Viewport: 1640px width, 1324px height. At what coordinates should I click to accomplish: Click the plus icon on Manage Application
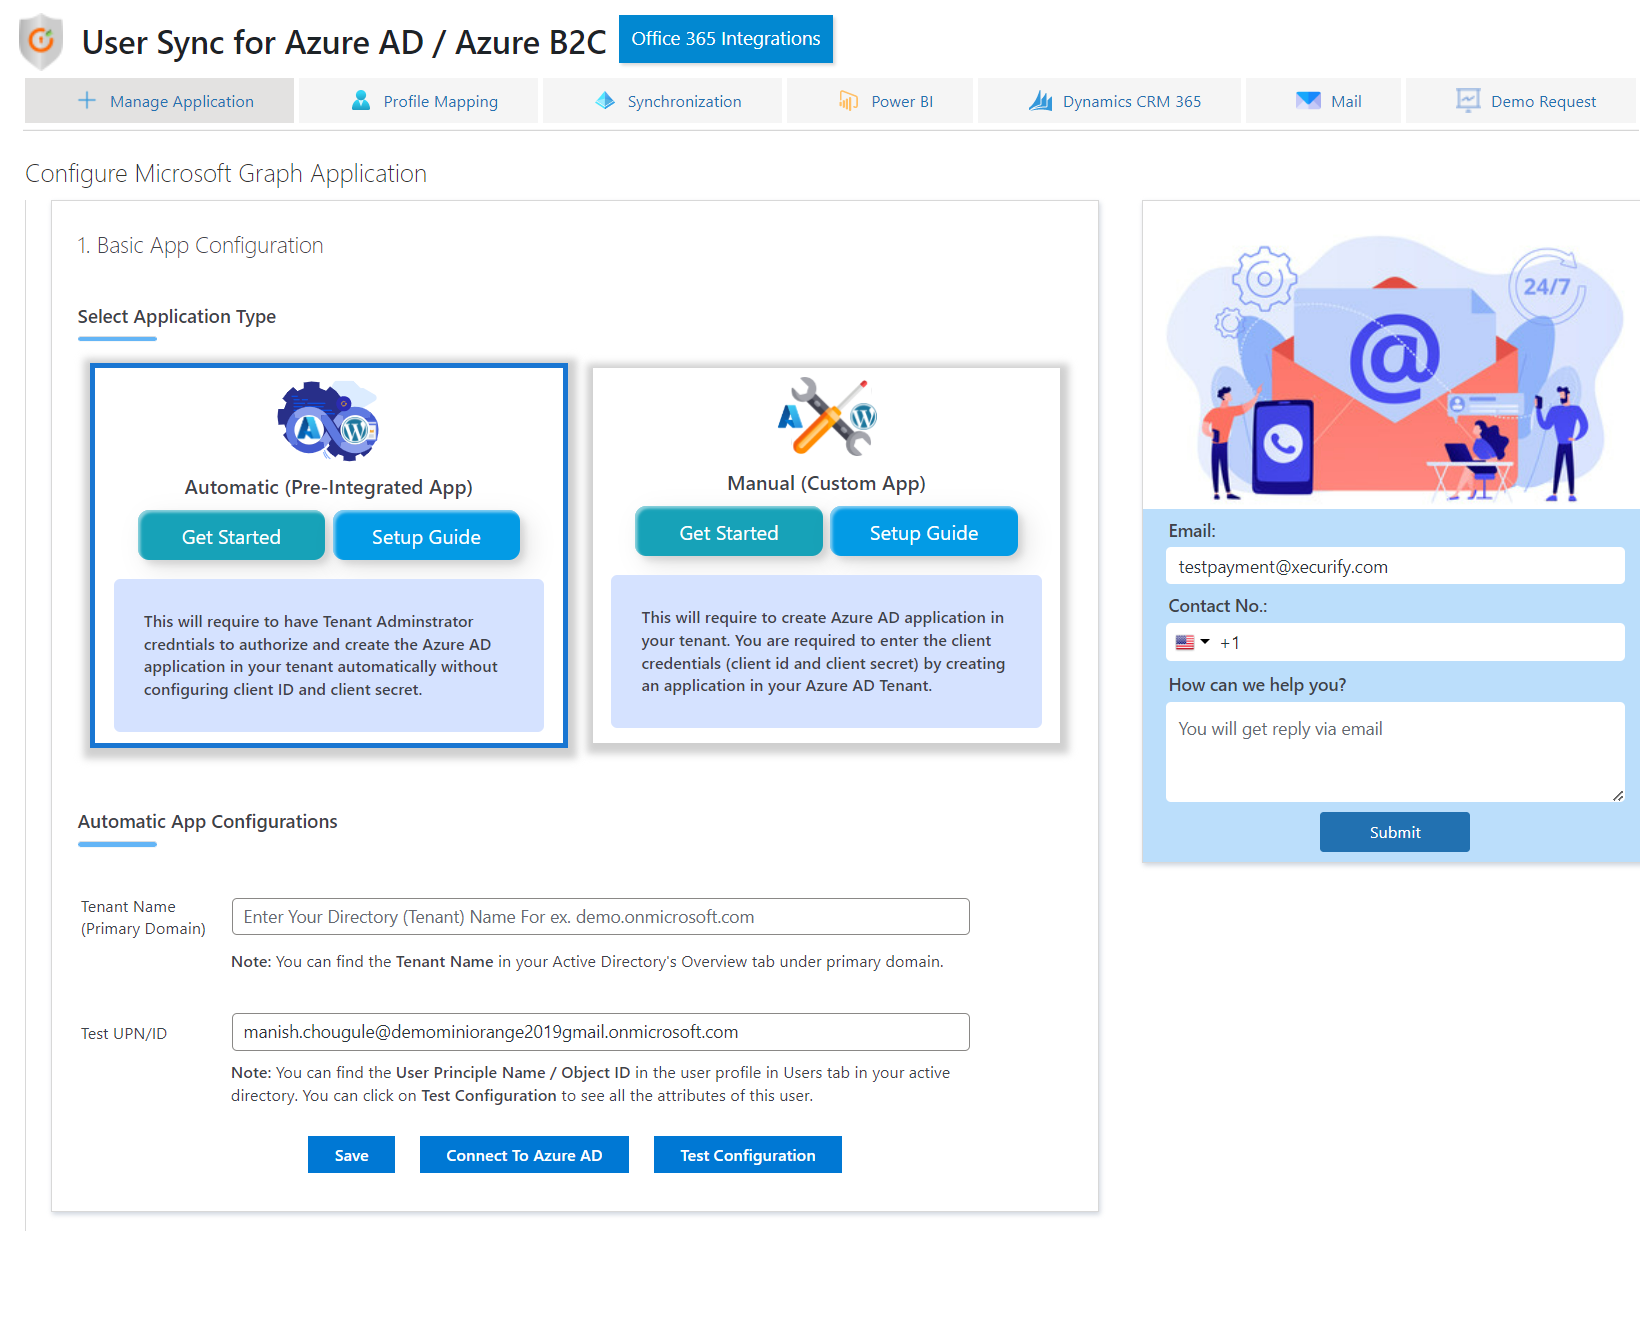[87, 101]
